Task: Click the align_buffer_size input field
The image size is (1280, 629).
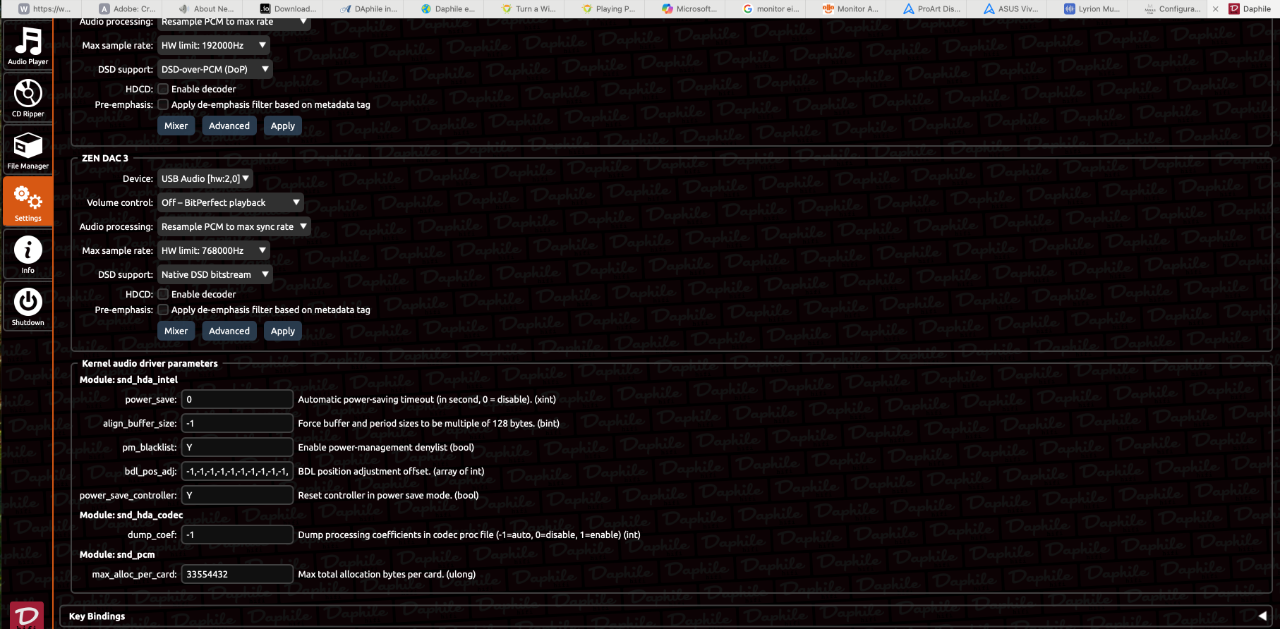Action: point(237,423)
